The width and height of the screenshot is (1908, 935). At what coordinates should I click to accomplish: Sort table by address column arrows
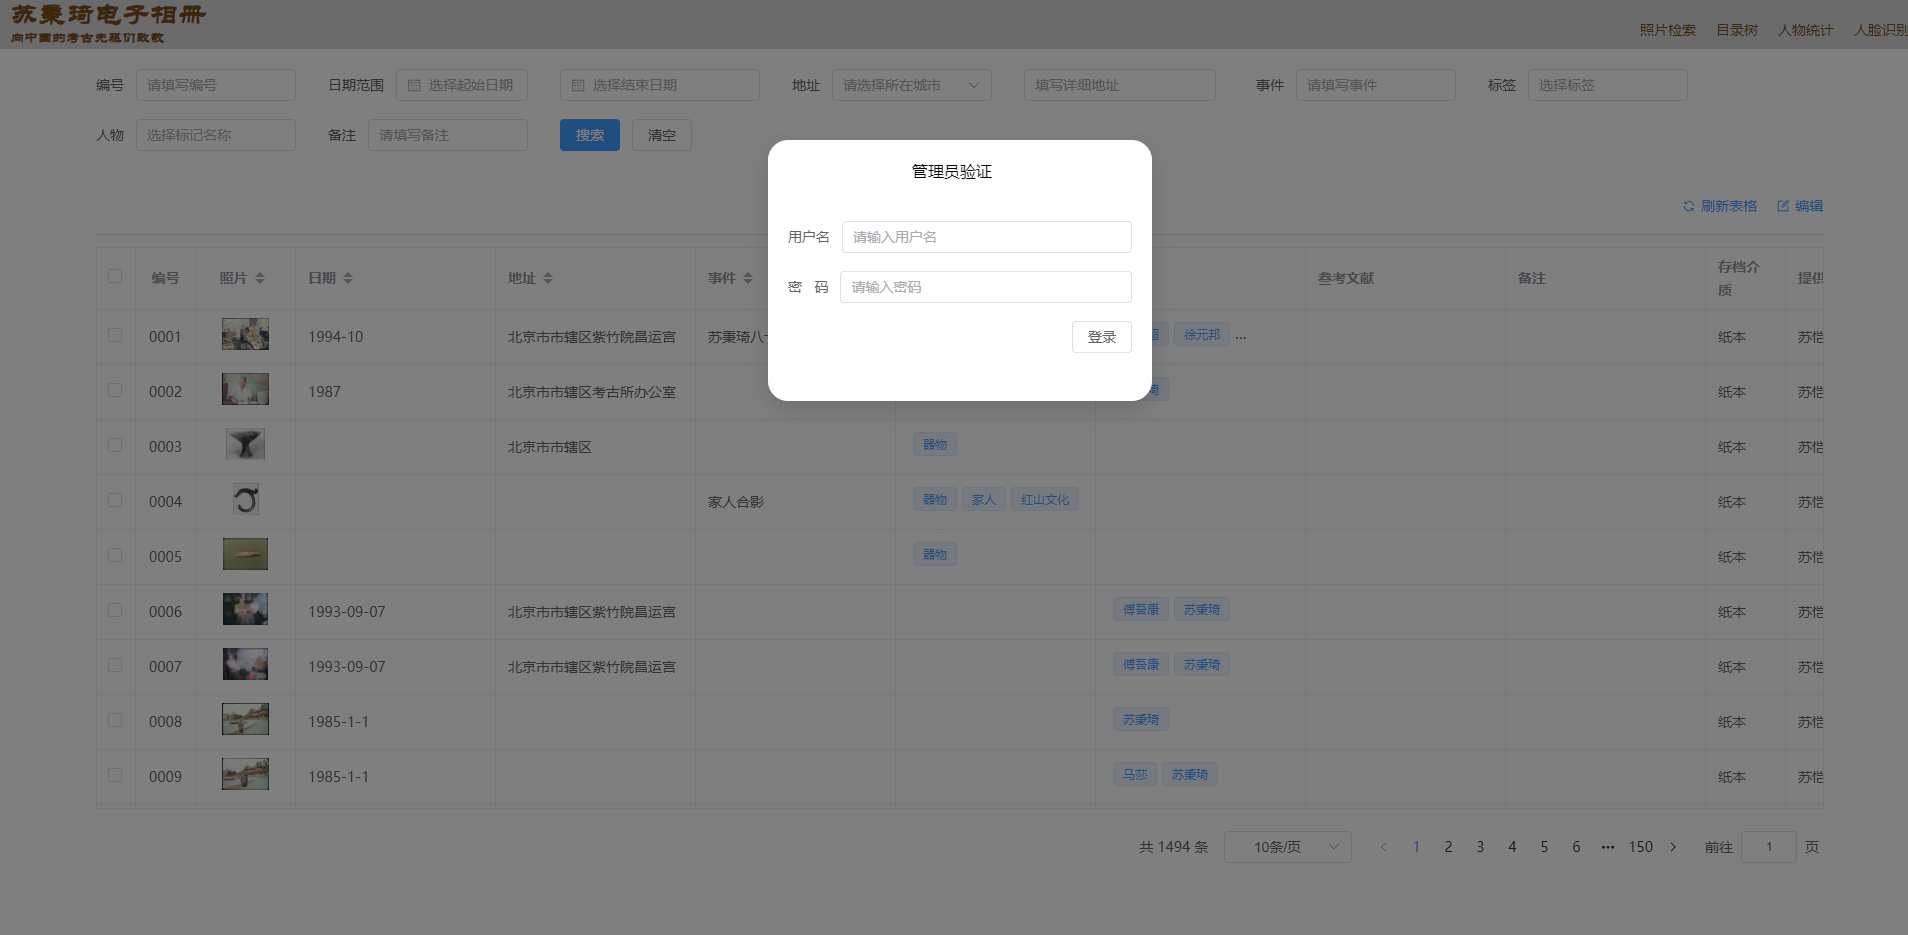pyautogui.click(x=548, y=278)
